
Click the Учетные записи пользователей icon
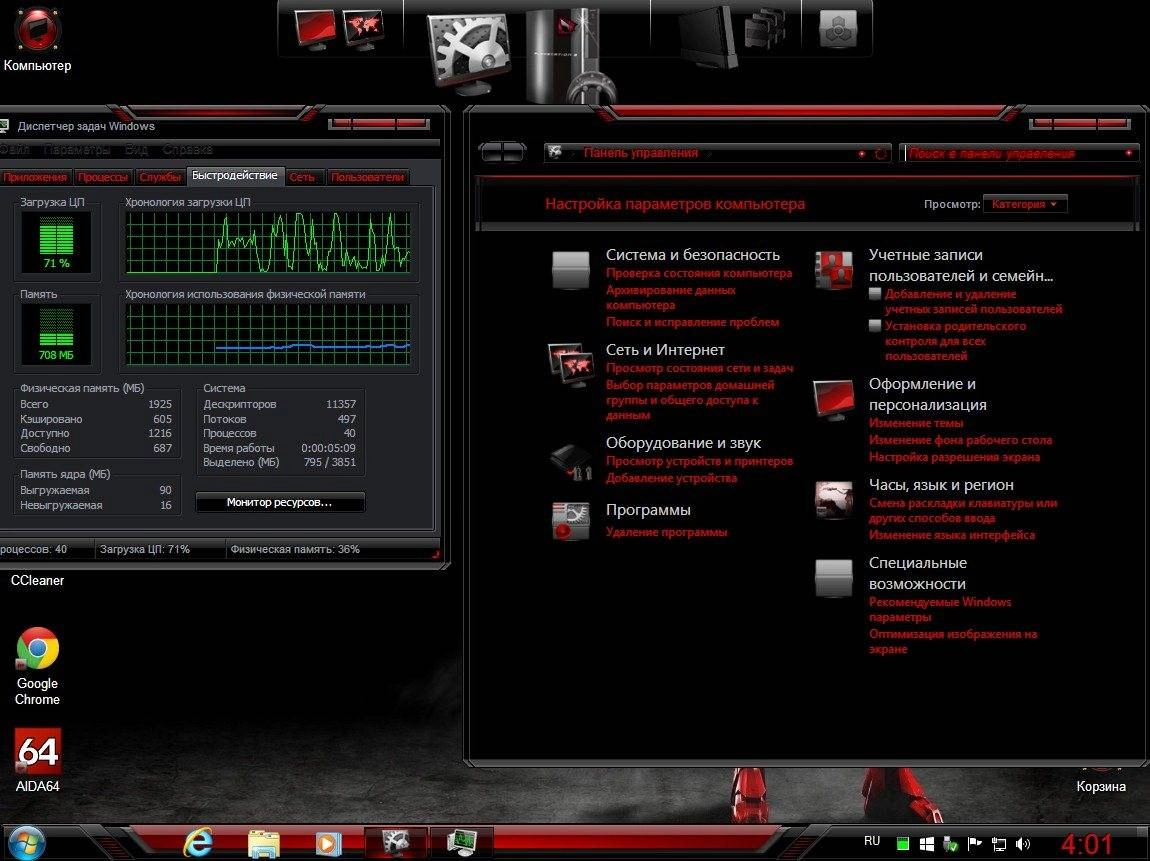click(834, 270)
